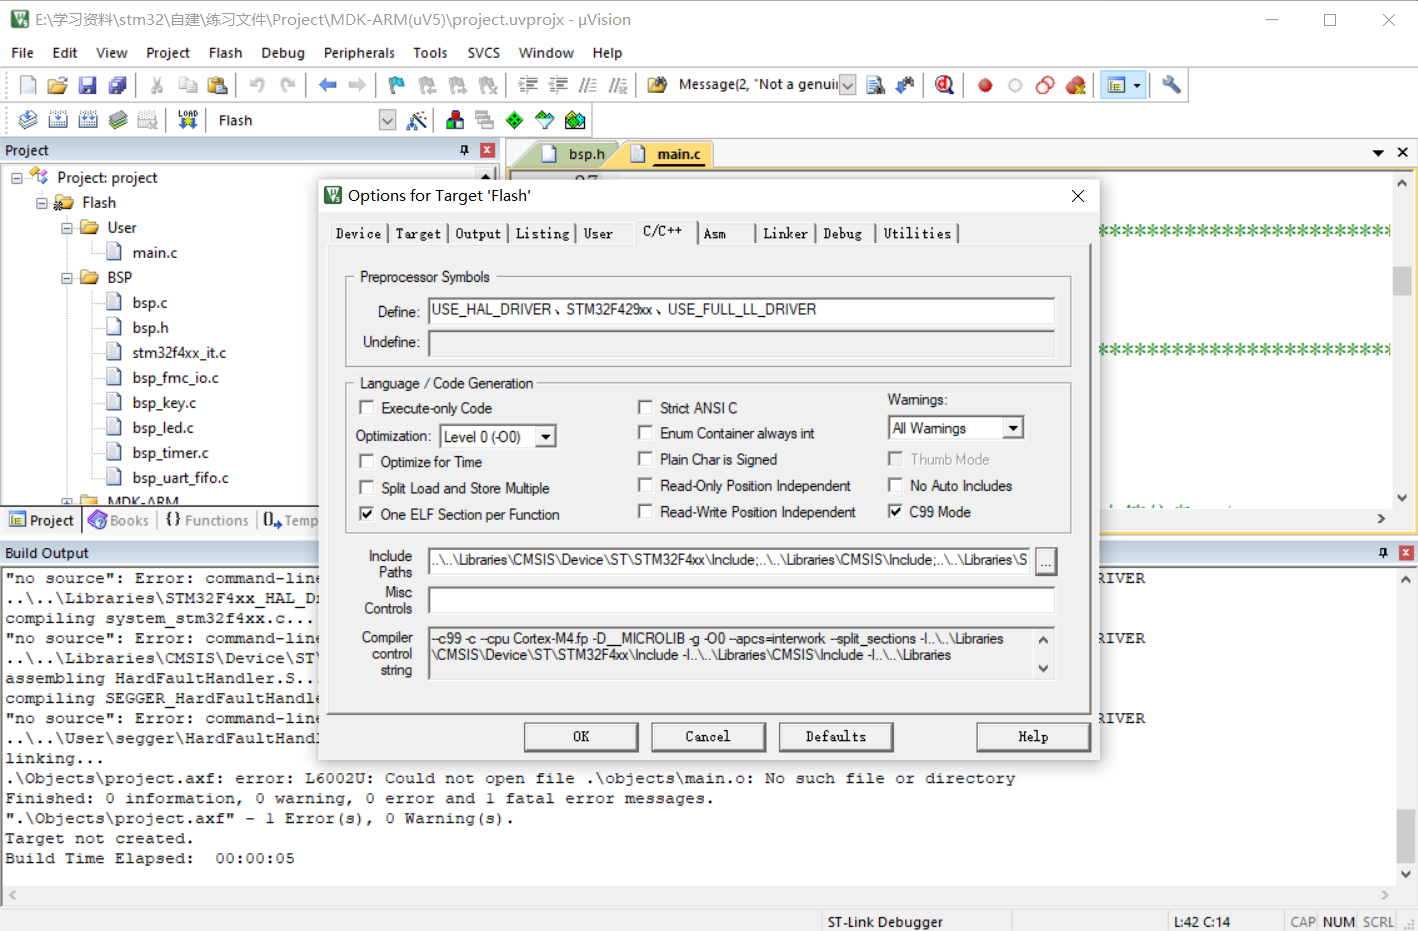Insert a bookmark with the flag icon

[x=397, y=85]
